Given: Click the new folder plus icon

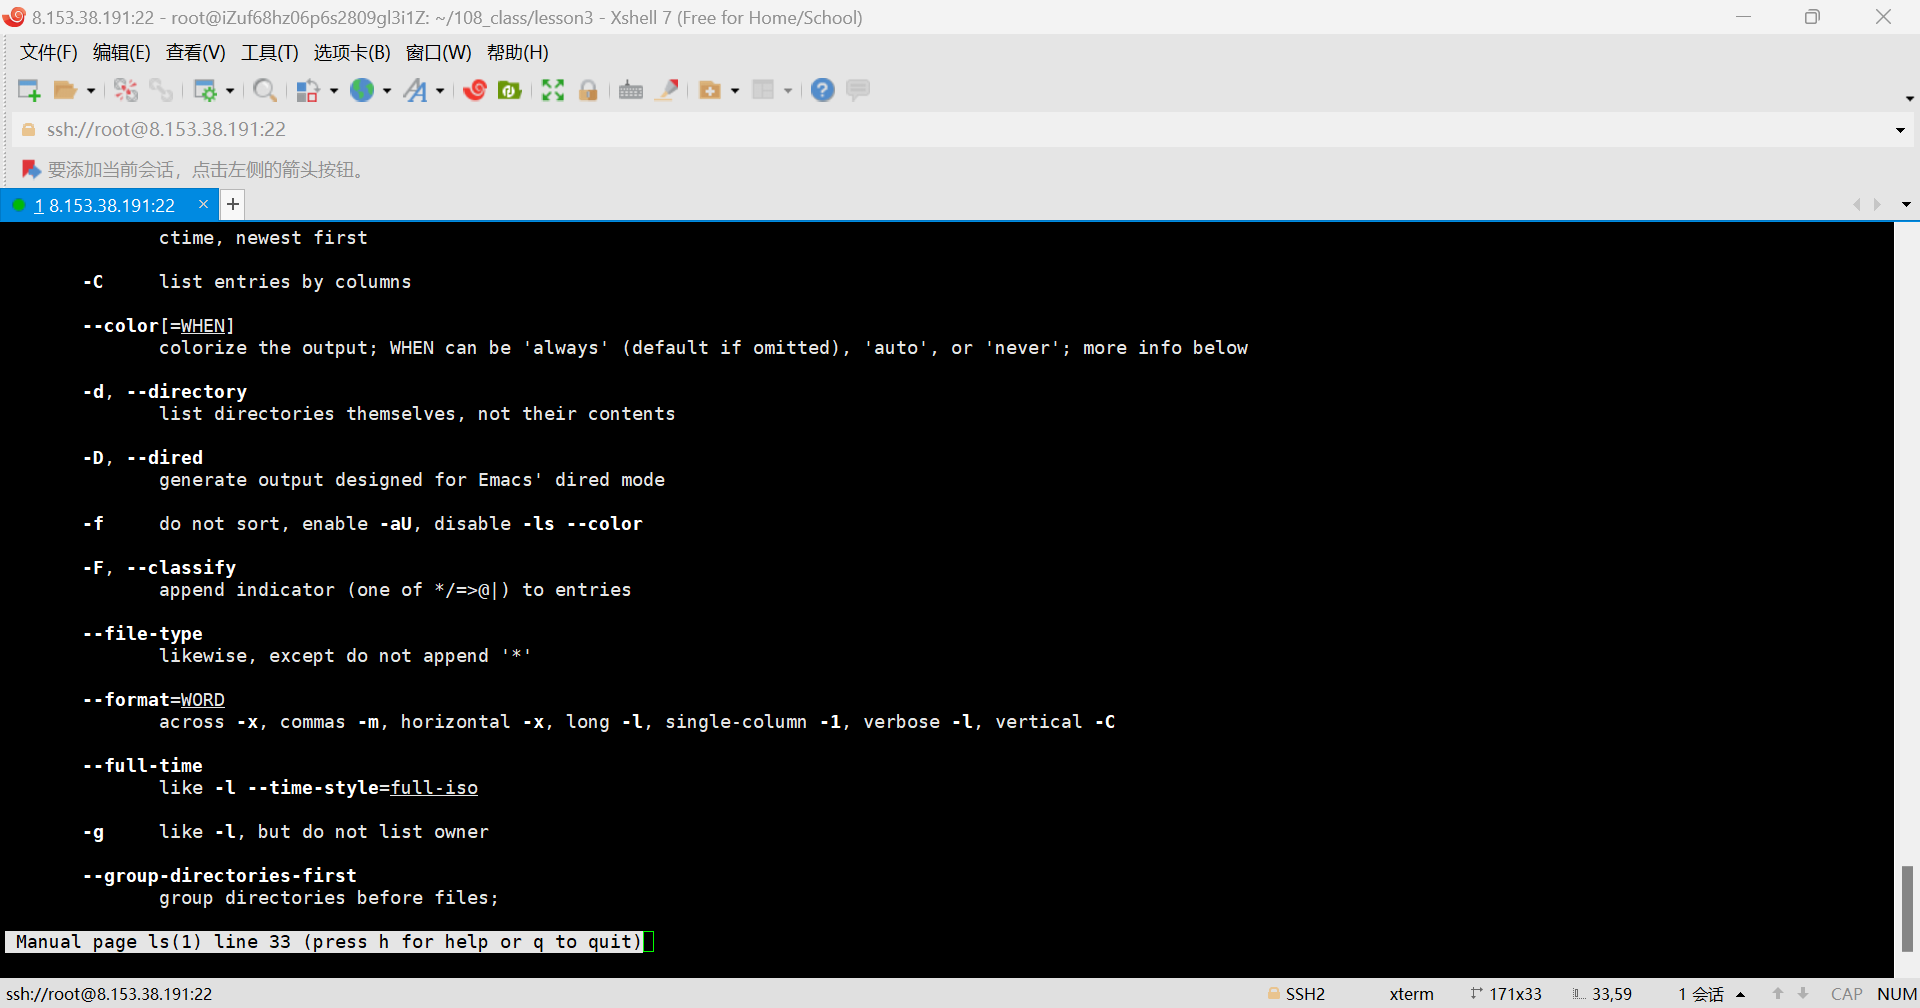Looking at the screenshot, I should 710,91.
